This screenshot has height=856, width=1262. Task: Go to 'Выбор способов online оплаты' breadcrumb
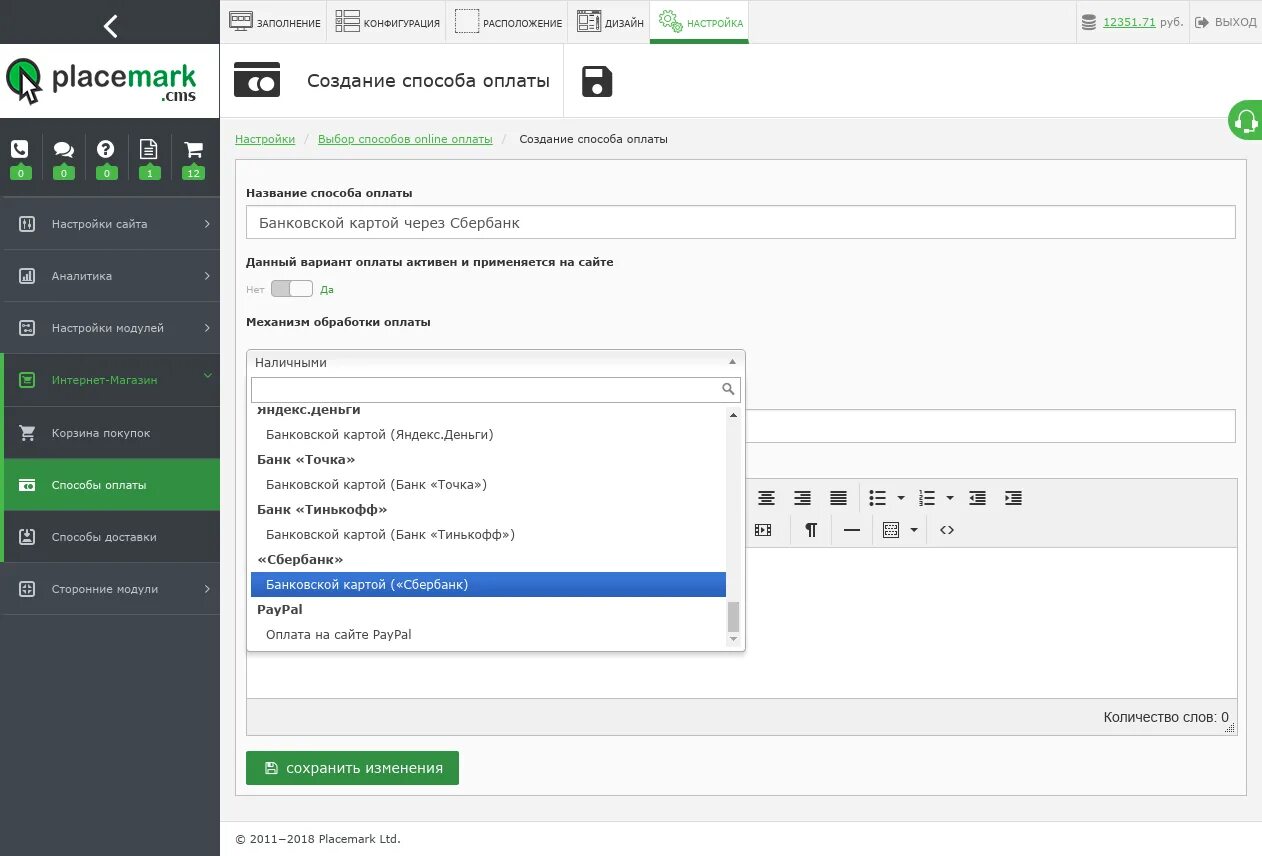click(x=405, y=139)
